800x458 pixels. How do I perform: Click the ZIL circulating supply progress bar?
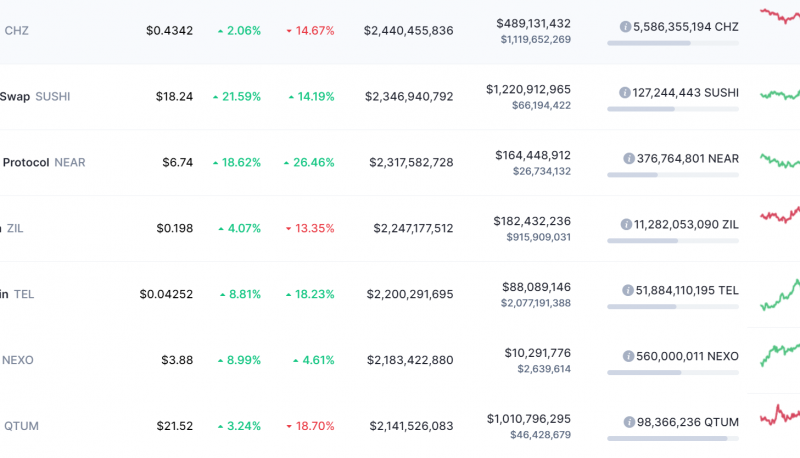point(673,241)
